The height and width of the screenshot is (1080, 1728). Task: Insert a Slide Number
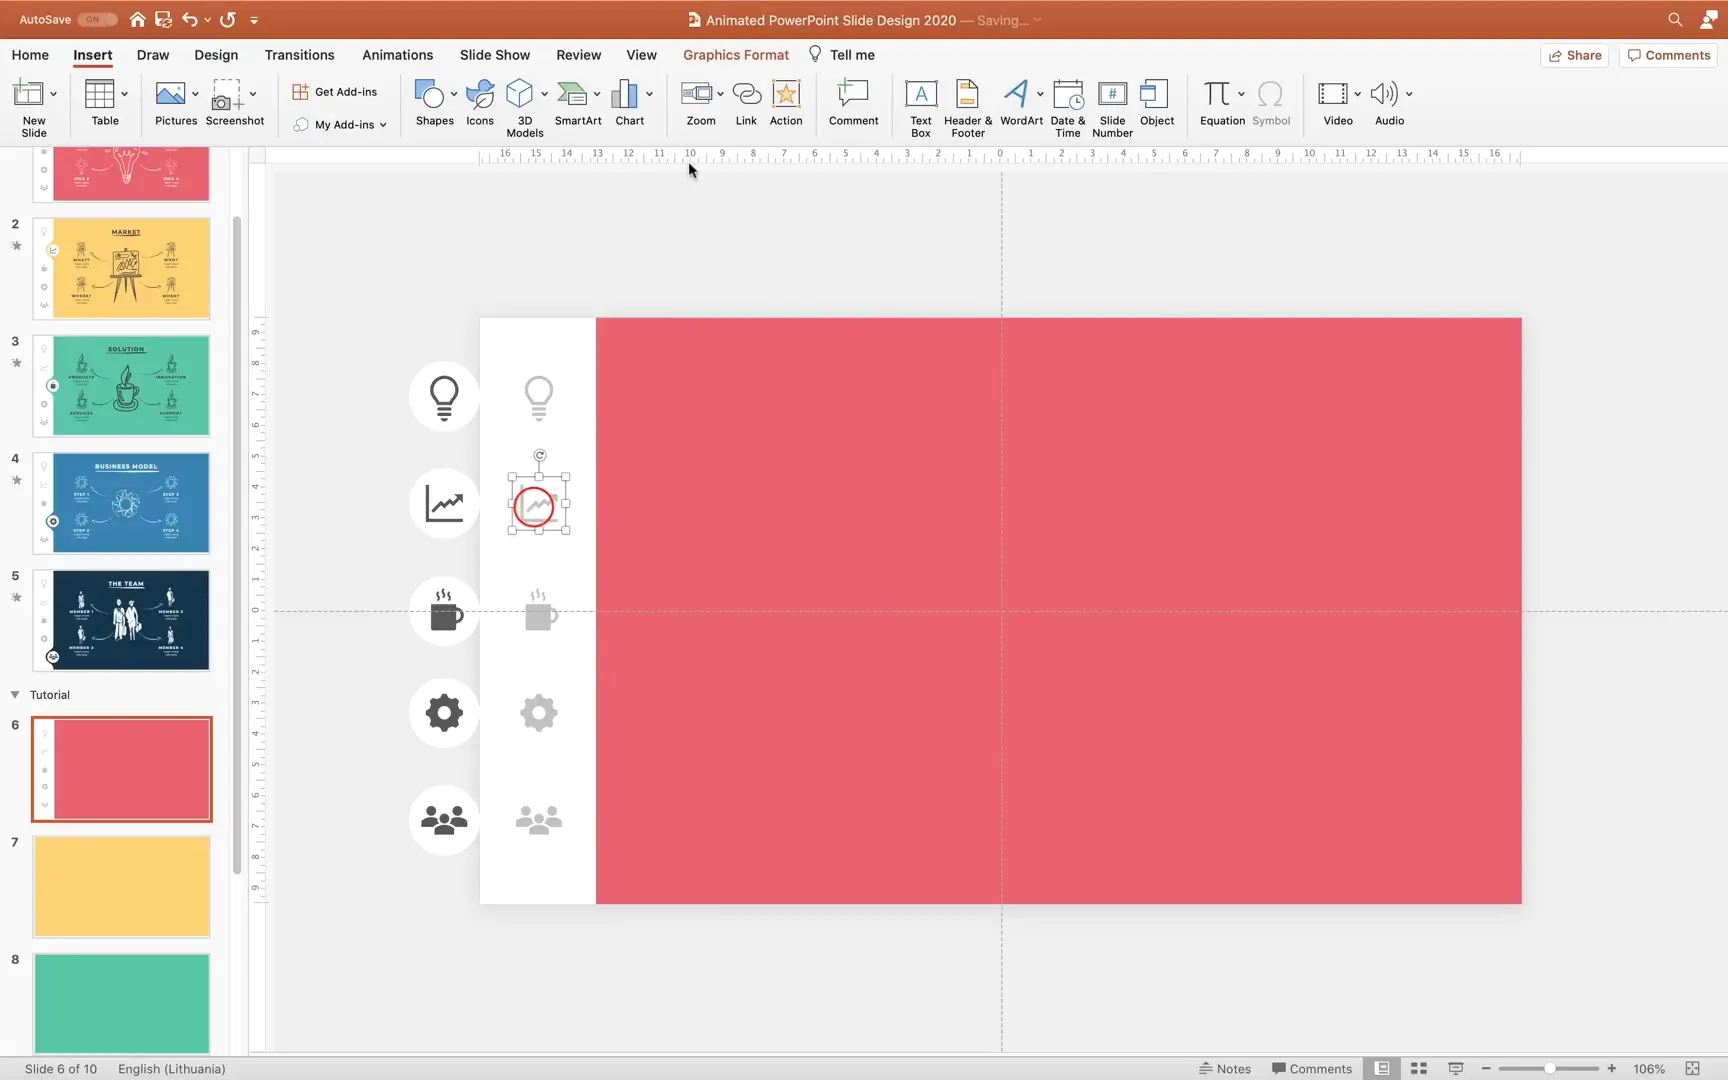tap(1112, 105)
